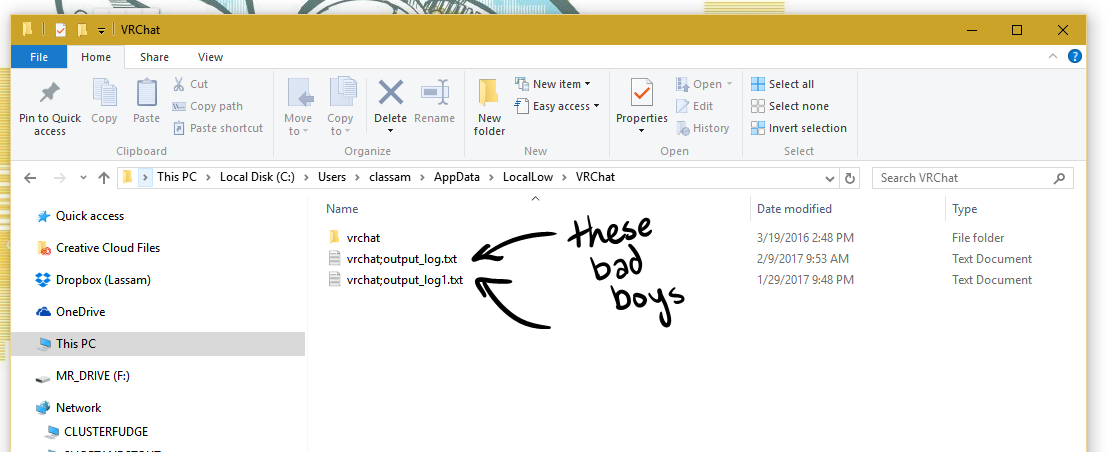Select This PC in navigation pane
This screenshot has width=1117, height=452.
[x=158, y=344]
